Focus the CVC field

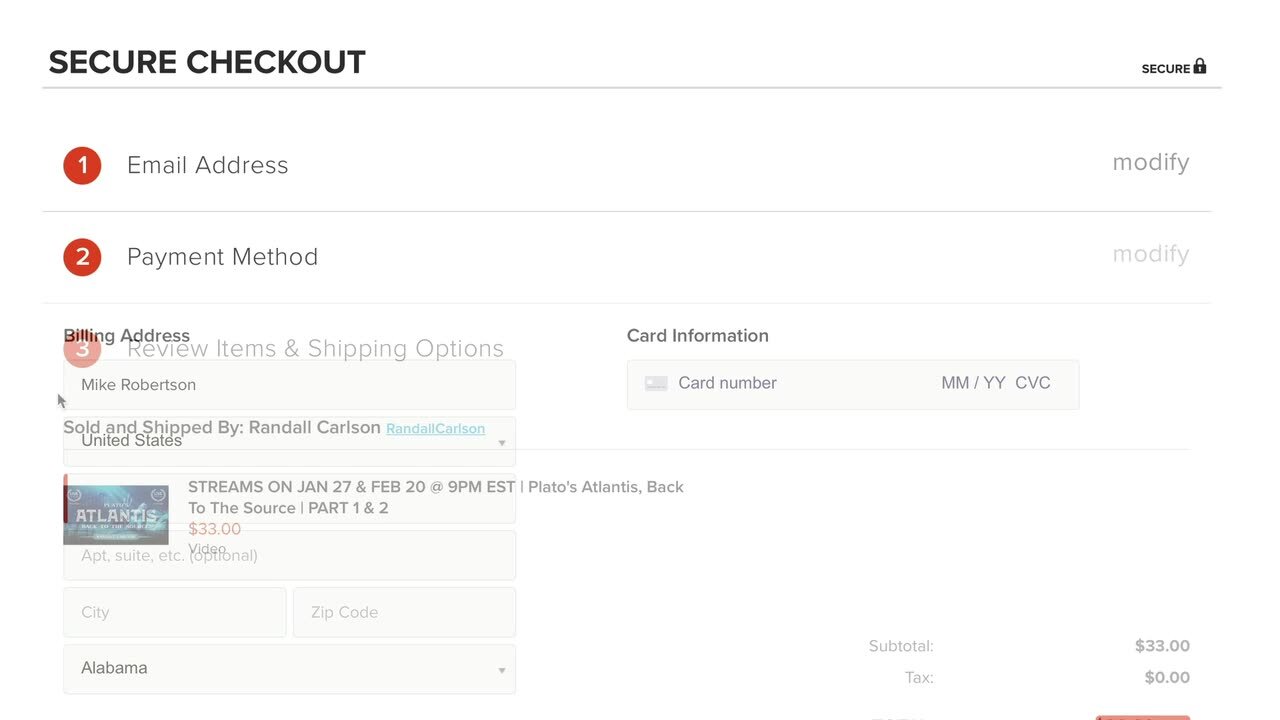coord(1033,383)
